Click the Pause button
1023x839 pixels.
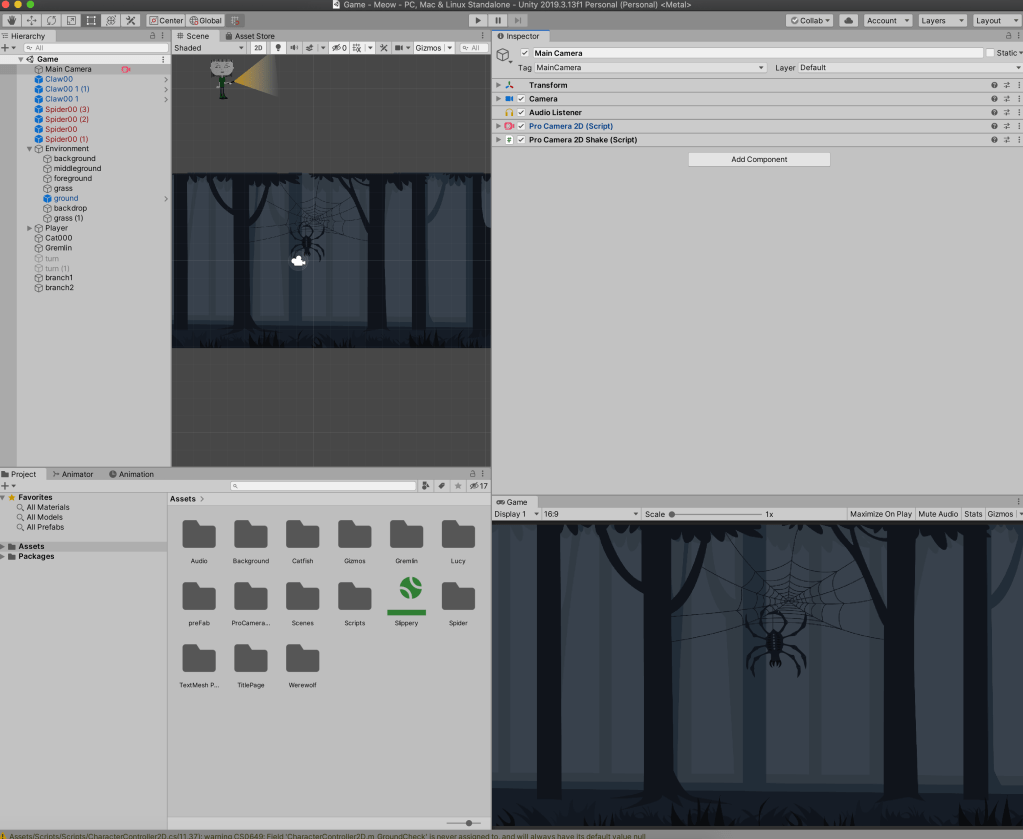tap(497, 20)
